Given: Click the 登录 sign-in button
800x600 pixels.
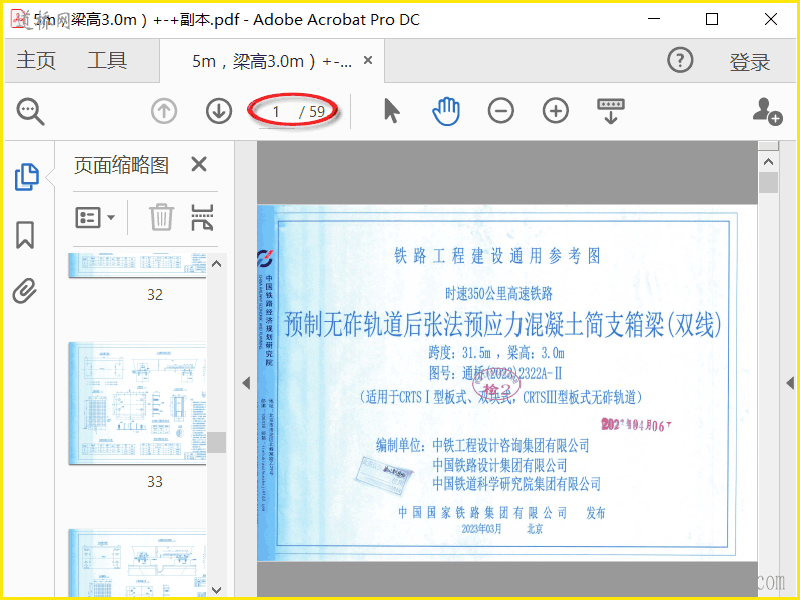Looking at the screenshot, I should [x=749, y=62].
